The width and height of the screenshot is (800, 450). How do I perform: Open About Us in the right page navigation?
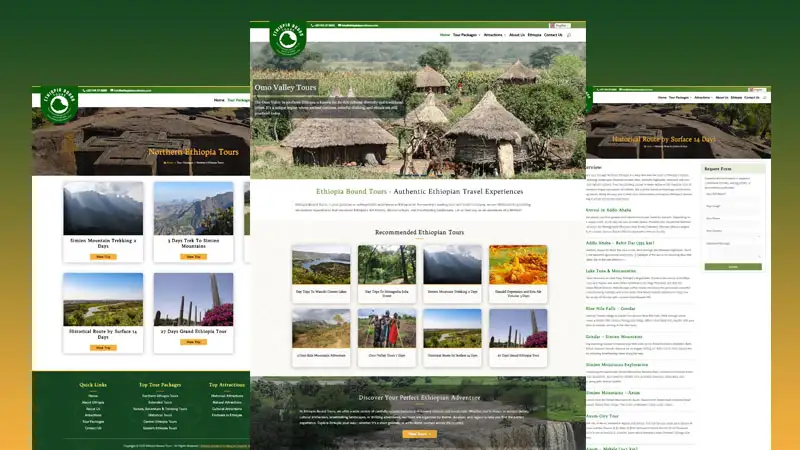[x=721, y=97]
